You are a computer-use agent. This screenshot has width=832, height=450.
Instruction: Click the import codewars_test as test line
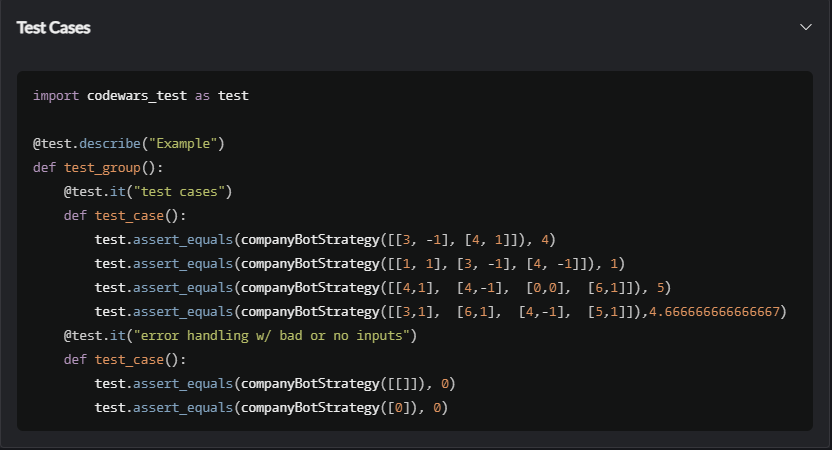[141, 96]
